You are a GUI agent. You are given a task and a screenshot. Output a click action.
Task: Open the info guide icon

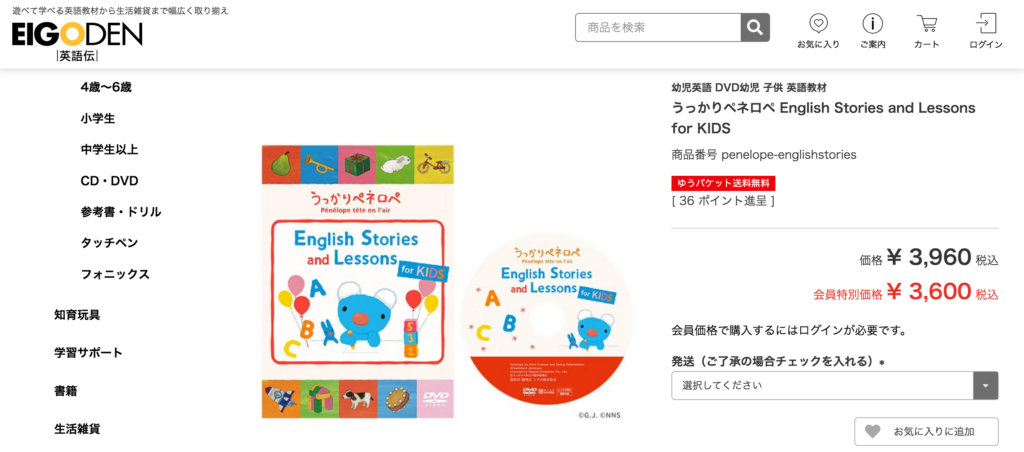point(872,23)
